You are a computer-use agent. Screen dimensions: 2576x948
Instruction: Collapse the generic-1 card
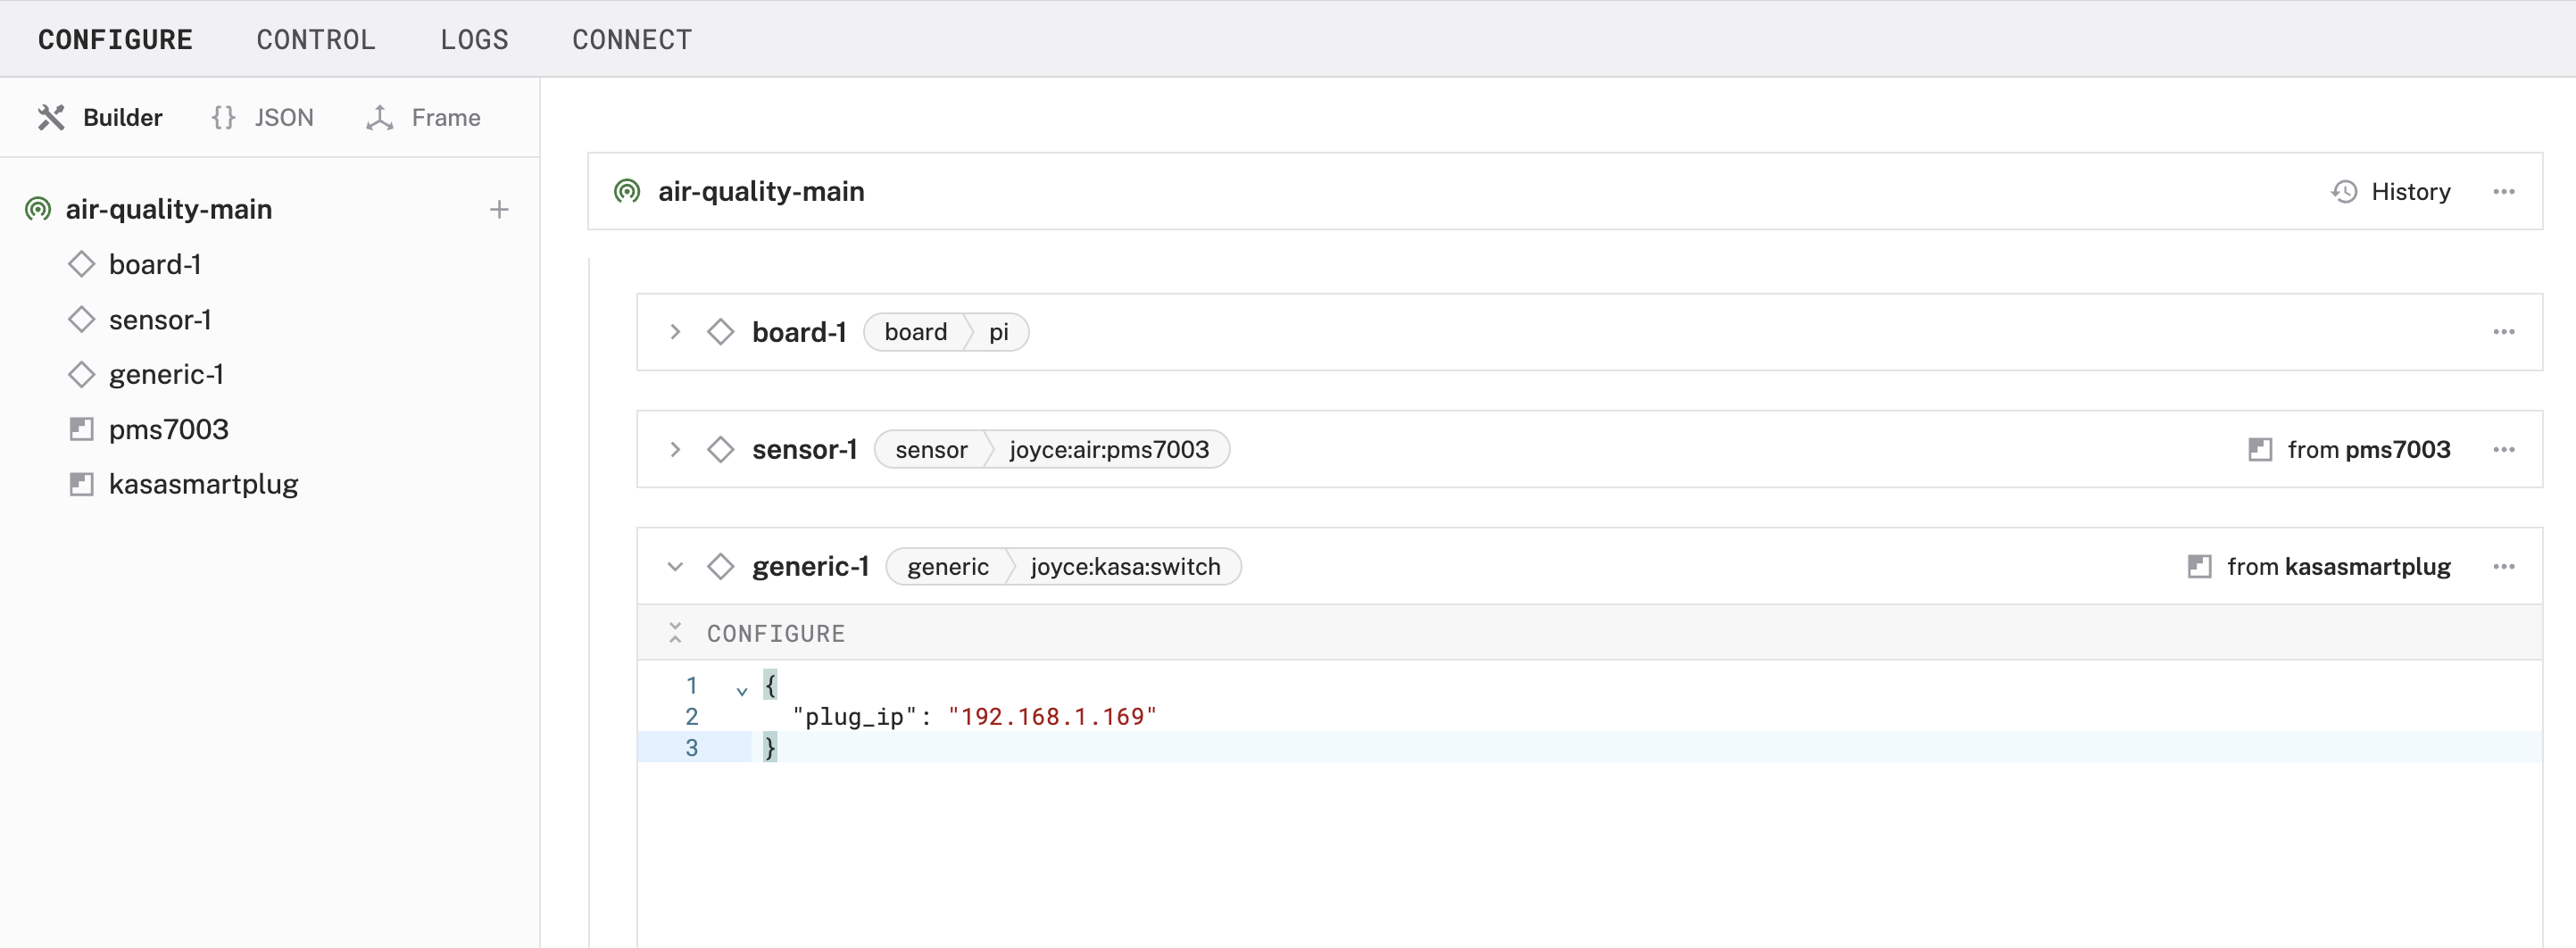(x=675, y=567)
